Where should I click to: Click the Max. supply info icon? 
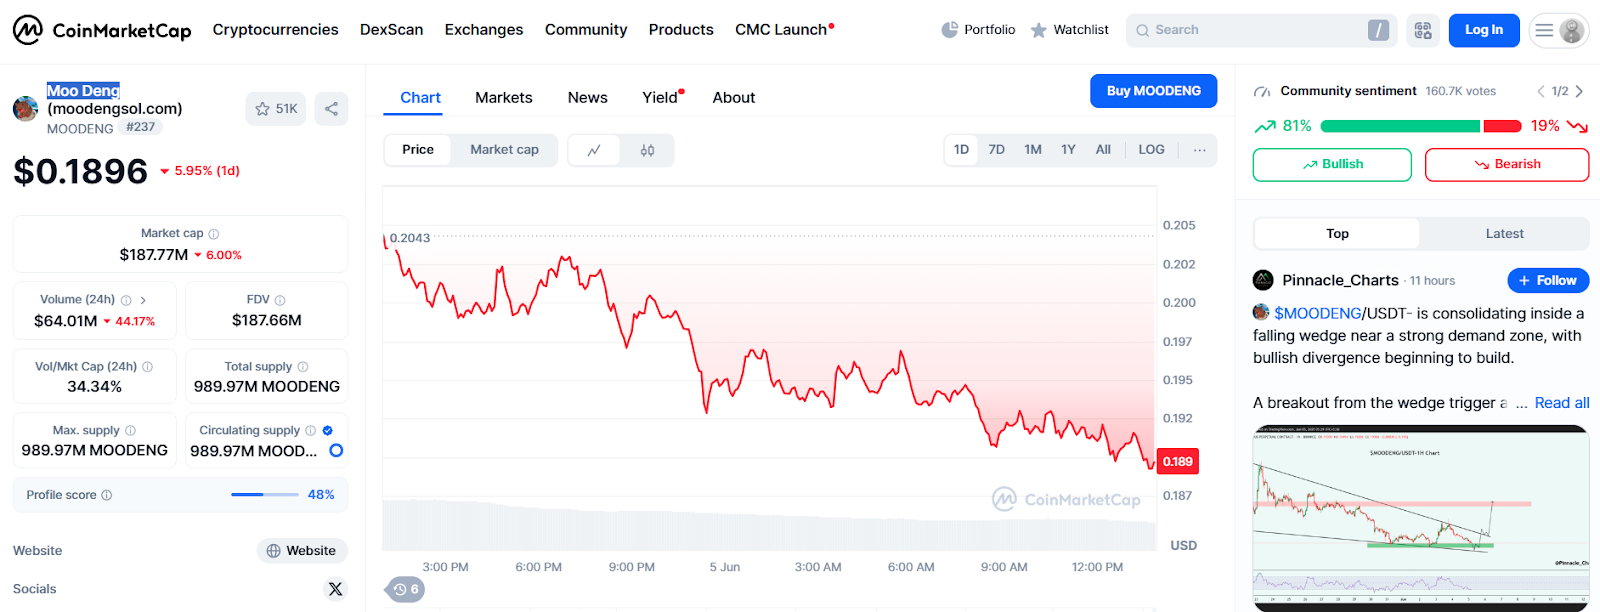pyautogui.click(x=130, y=431)
